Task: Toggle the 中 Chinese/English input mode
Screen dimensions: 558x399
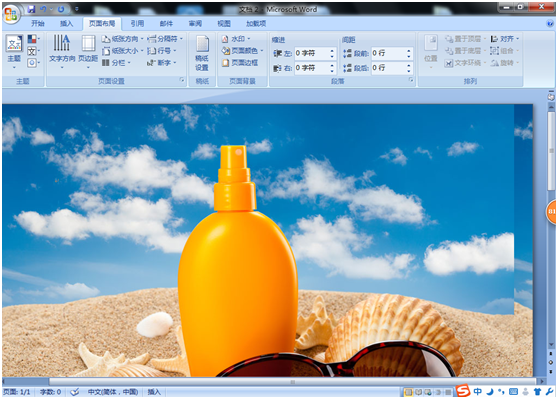Action: 478,392
